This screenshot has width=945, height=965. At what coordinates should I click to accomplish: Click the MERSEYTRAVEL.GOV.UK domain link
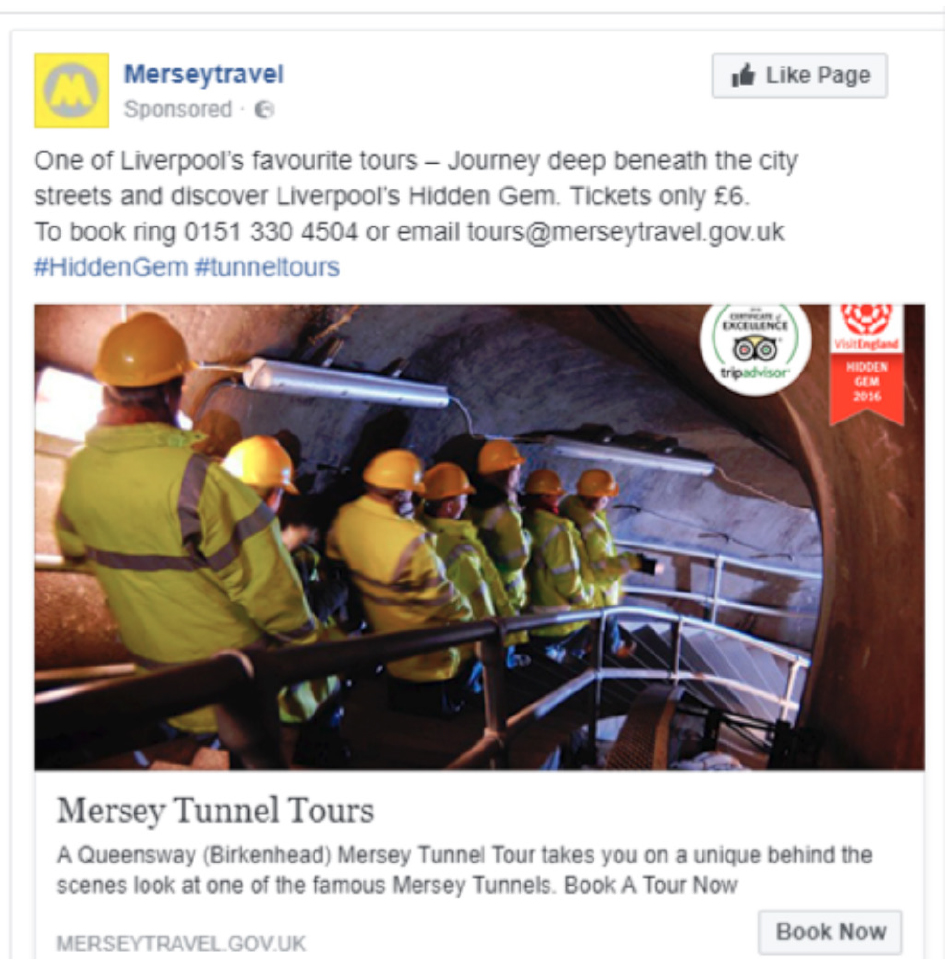pyautogui.click(x=181, y=943)
